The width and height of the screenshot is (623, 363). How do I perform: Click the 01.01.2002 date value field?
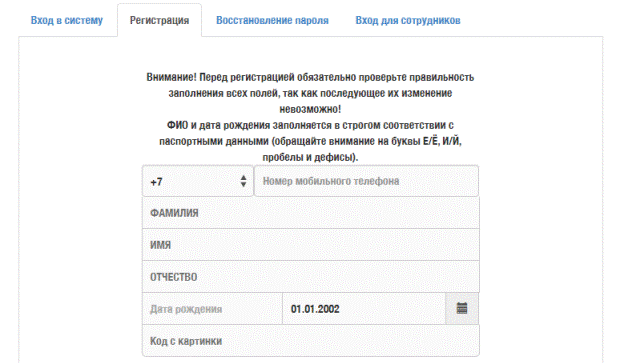(x=364, y=309)
